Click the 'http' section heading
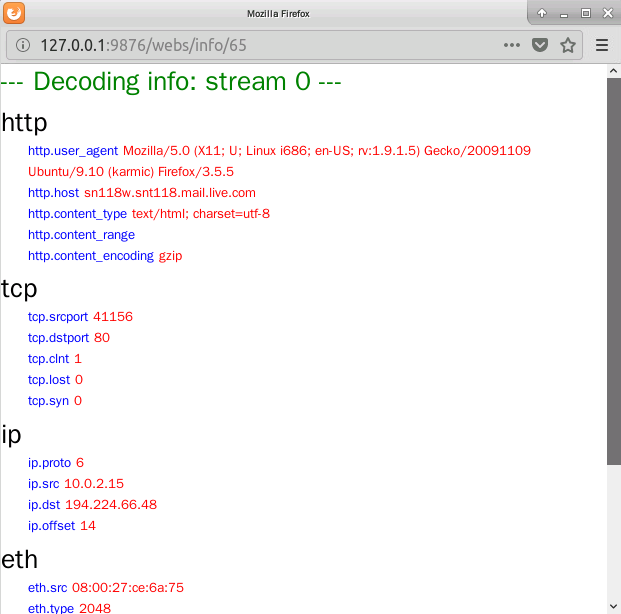 pyautogui.click(x=24, y=122)
